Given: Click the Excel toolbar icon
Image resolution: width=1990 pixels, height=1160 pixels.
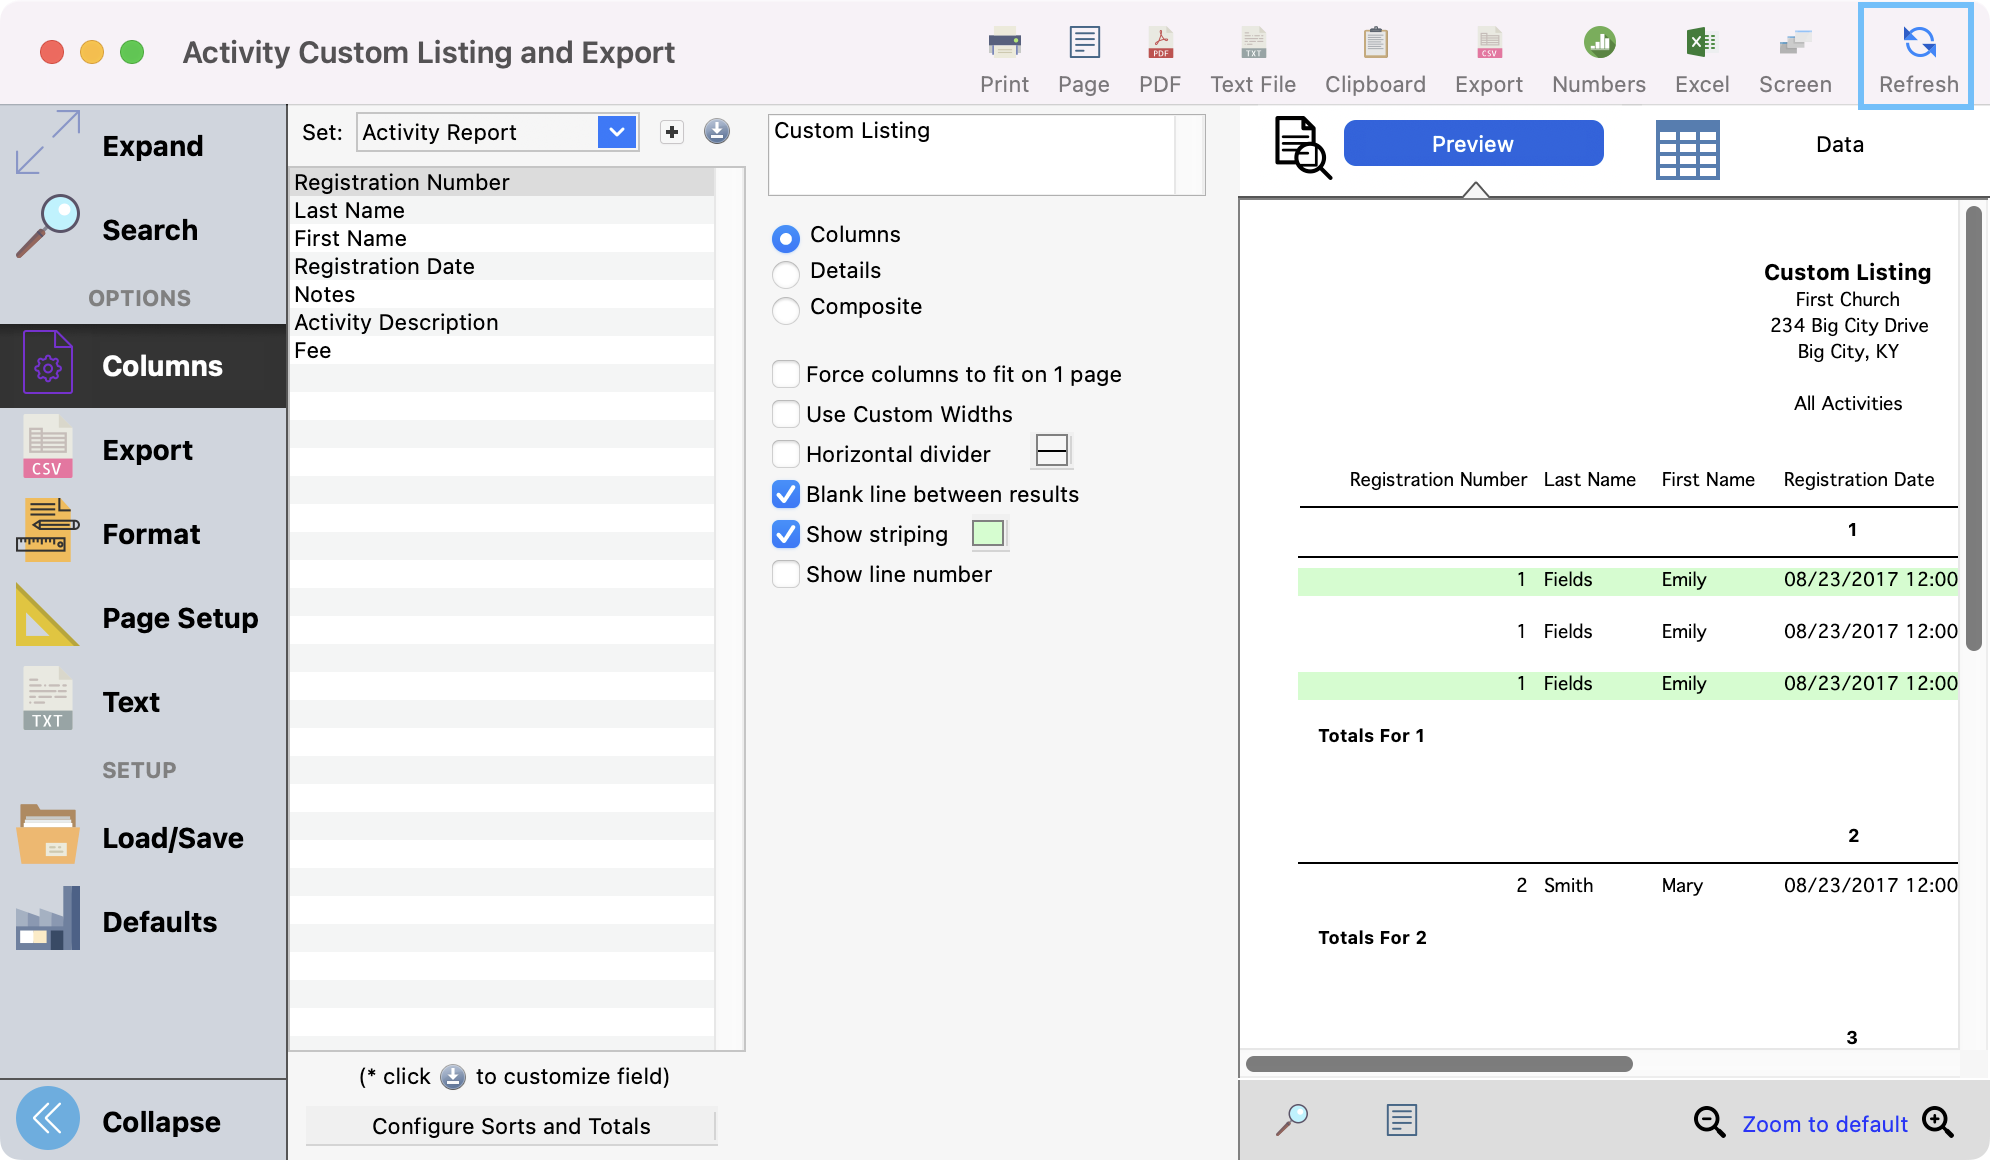Looking at the screenshot, I should tap(1701, 44).
